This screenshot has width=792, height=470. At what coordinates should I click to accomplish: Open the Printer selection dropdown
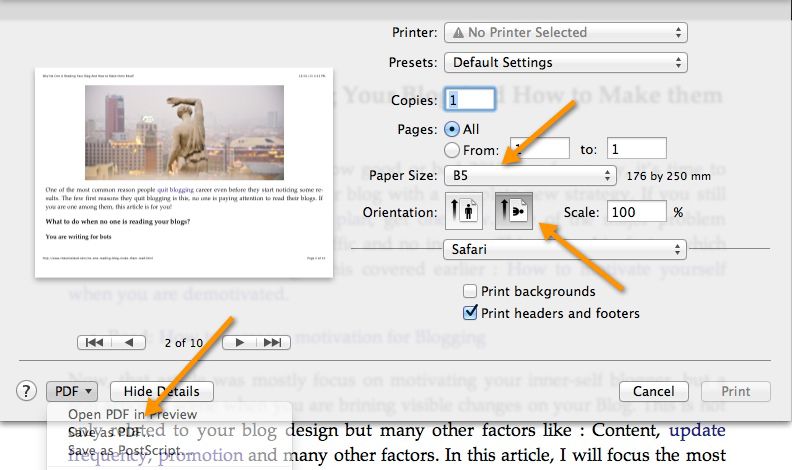[x=565, y=33]
